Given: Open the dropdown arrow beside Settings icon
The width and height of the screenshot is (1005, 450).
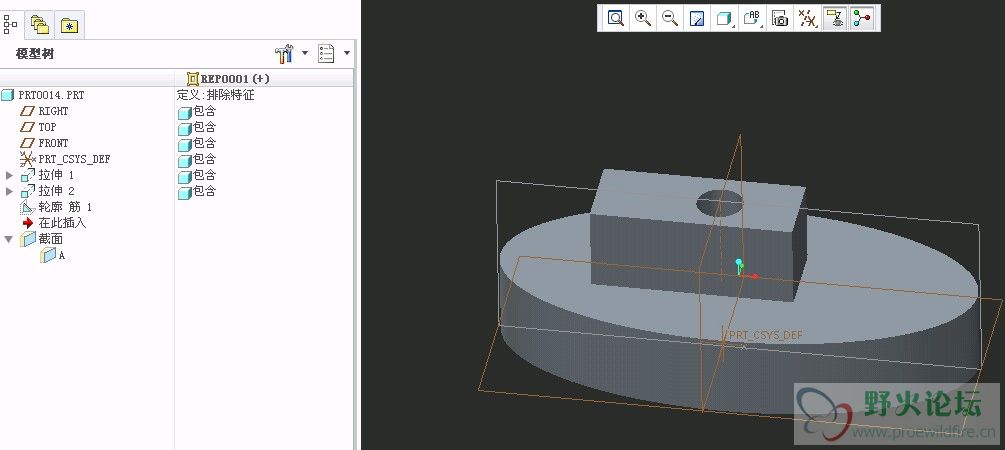Looking at the screenshot, I should point(305,53).
